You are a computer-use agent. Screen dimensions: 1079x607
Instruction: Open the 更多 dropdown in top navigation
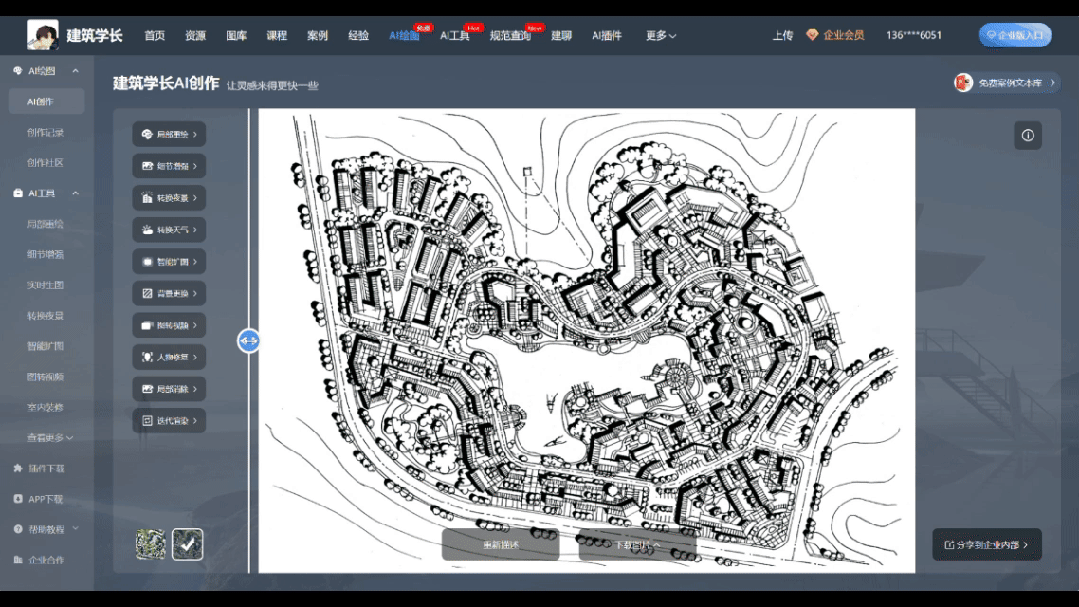pos(661,35)
